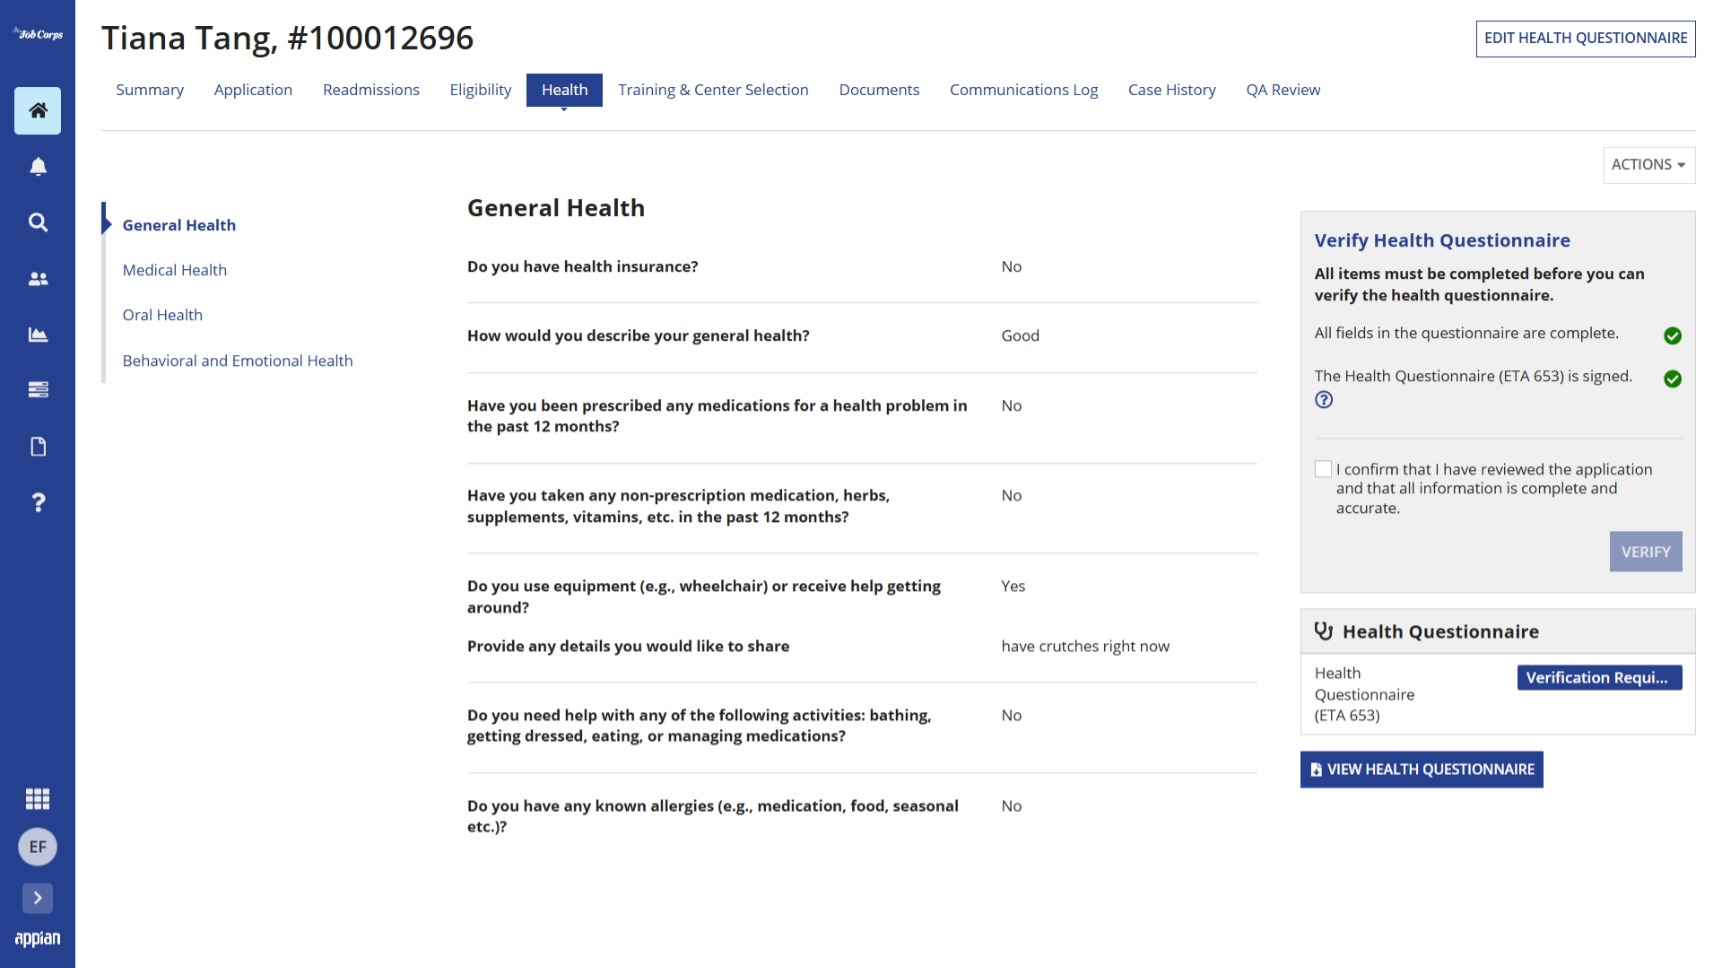1722x968 pixels.
Task: Click green check for questionnaire signed
Action: (1672, 379)
